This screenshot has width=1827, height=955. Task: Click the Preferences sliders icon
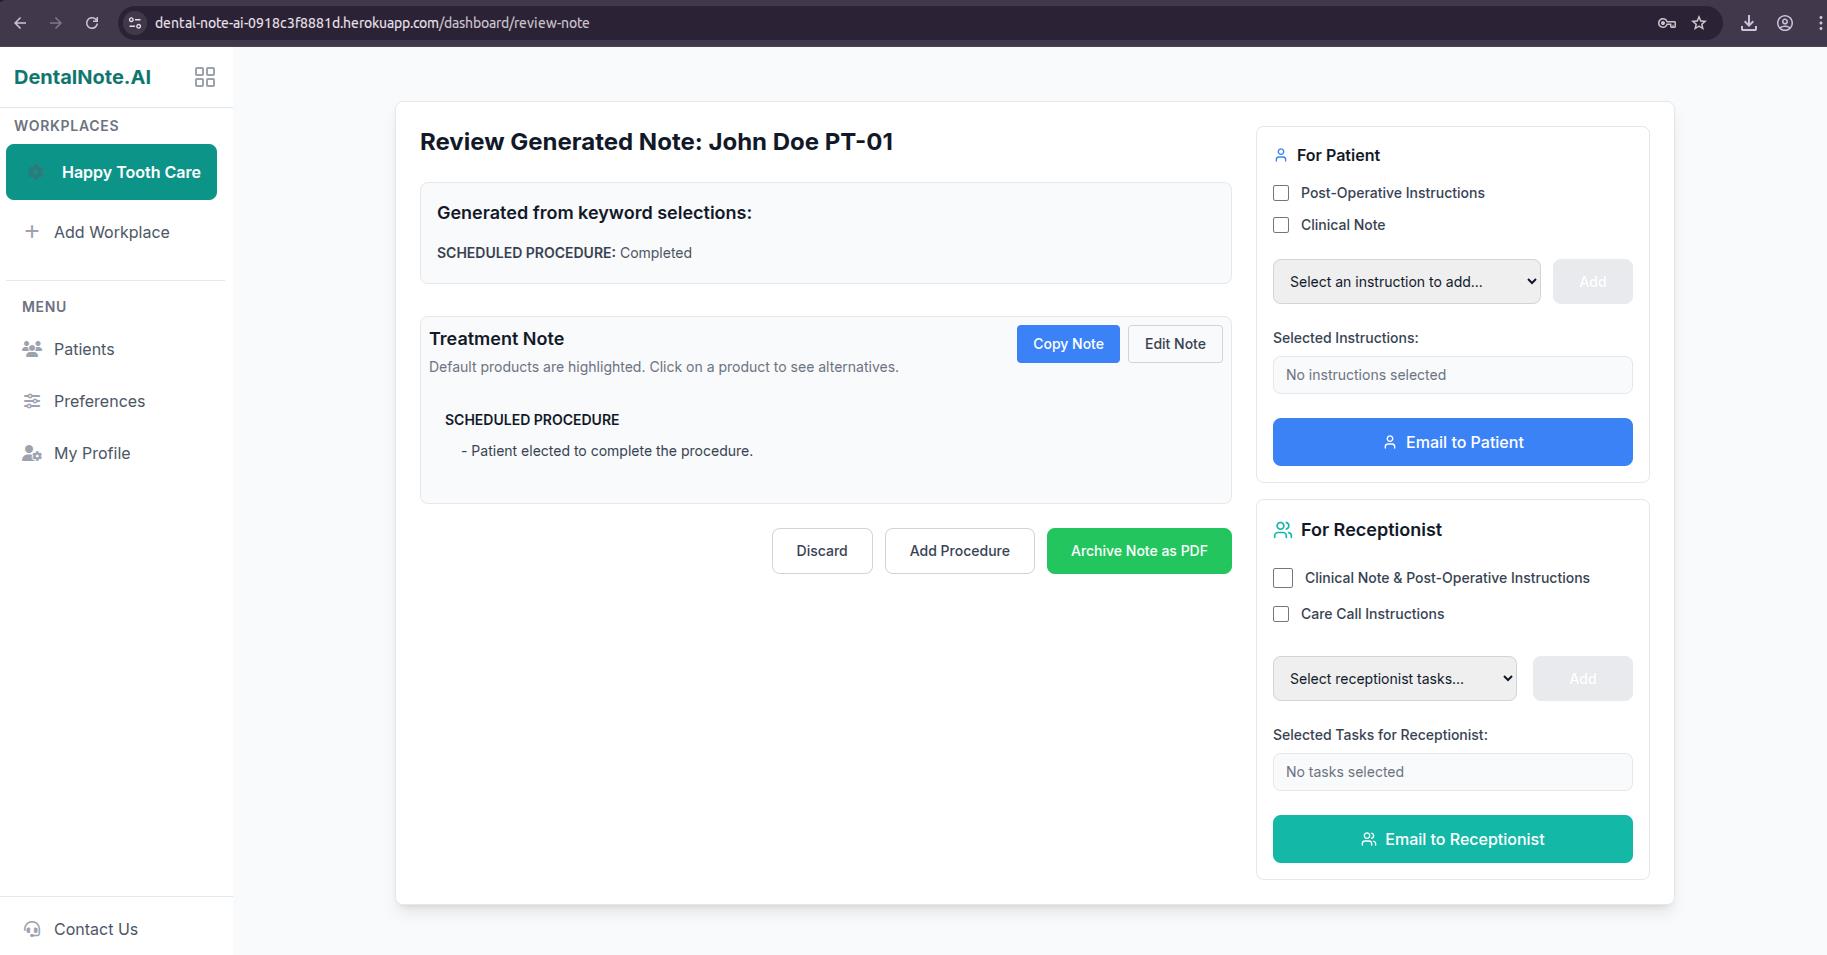[x=30, y=400]
